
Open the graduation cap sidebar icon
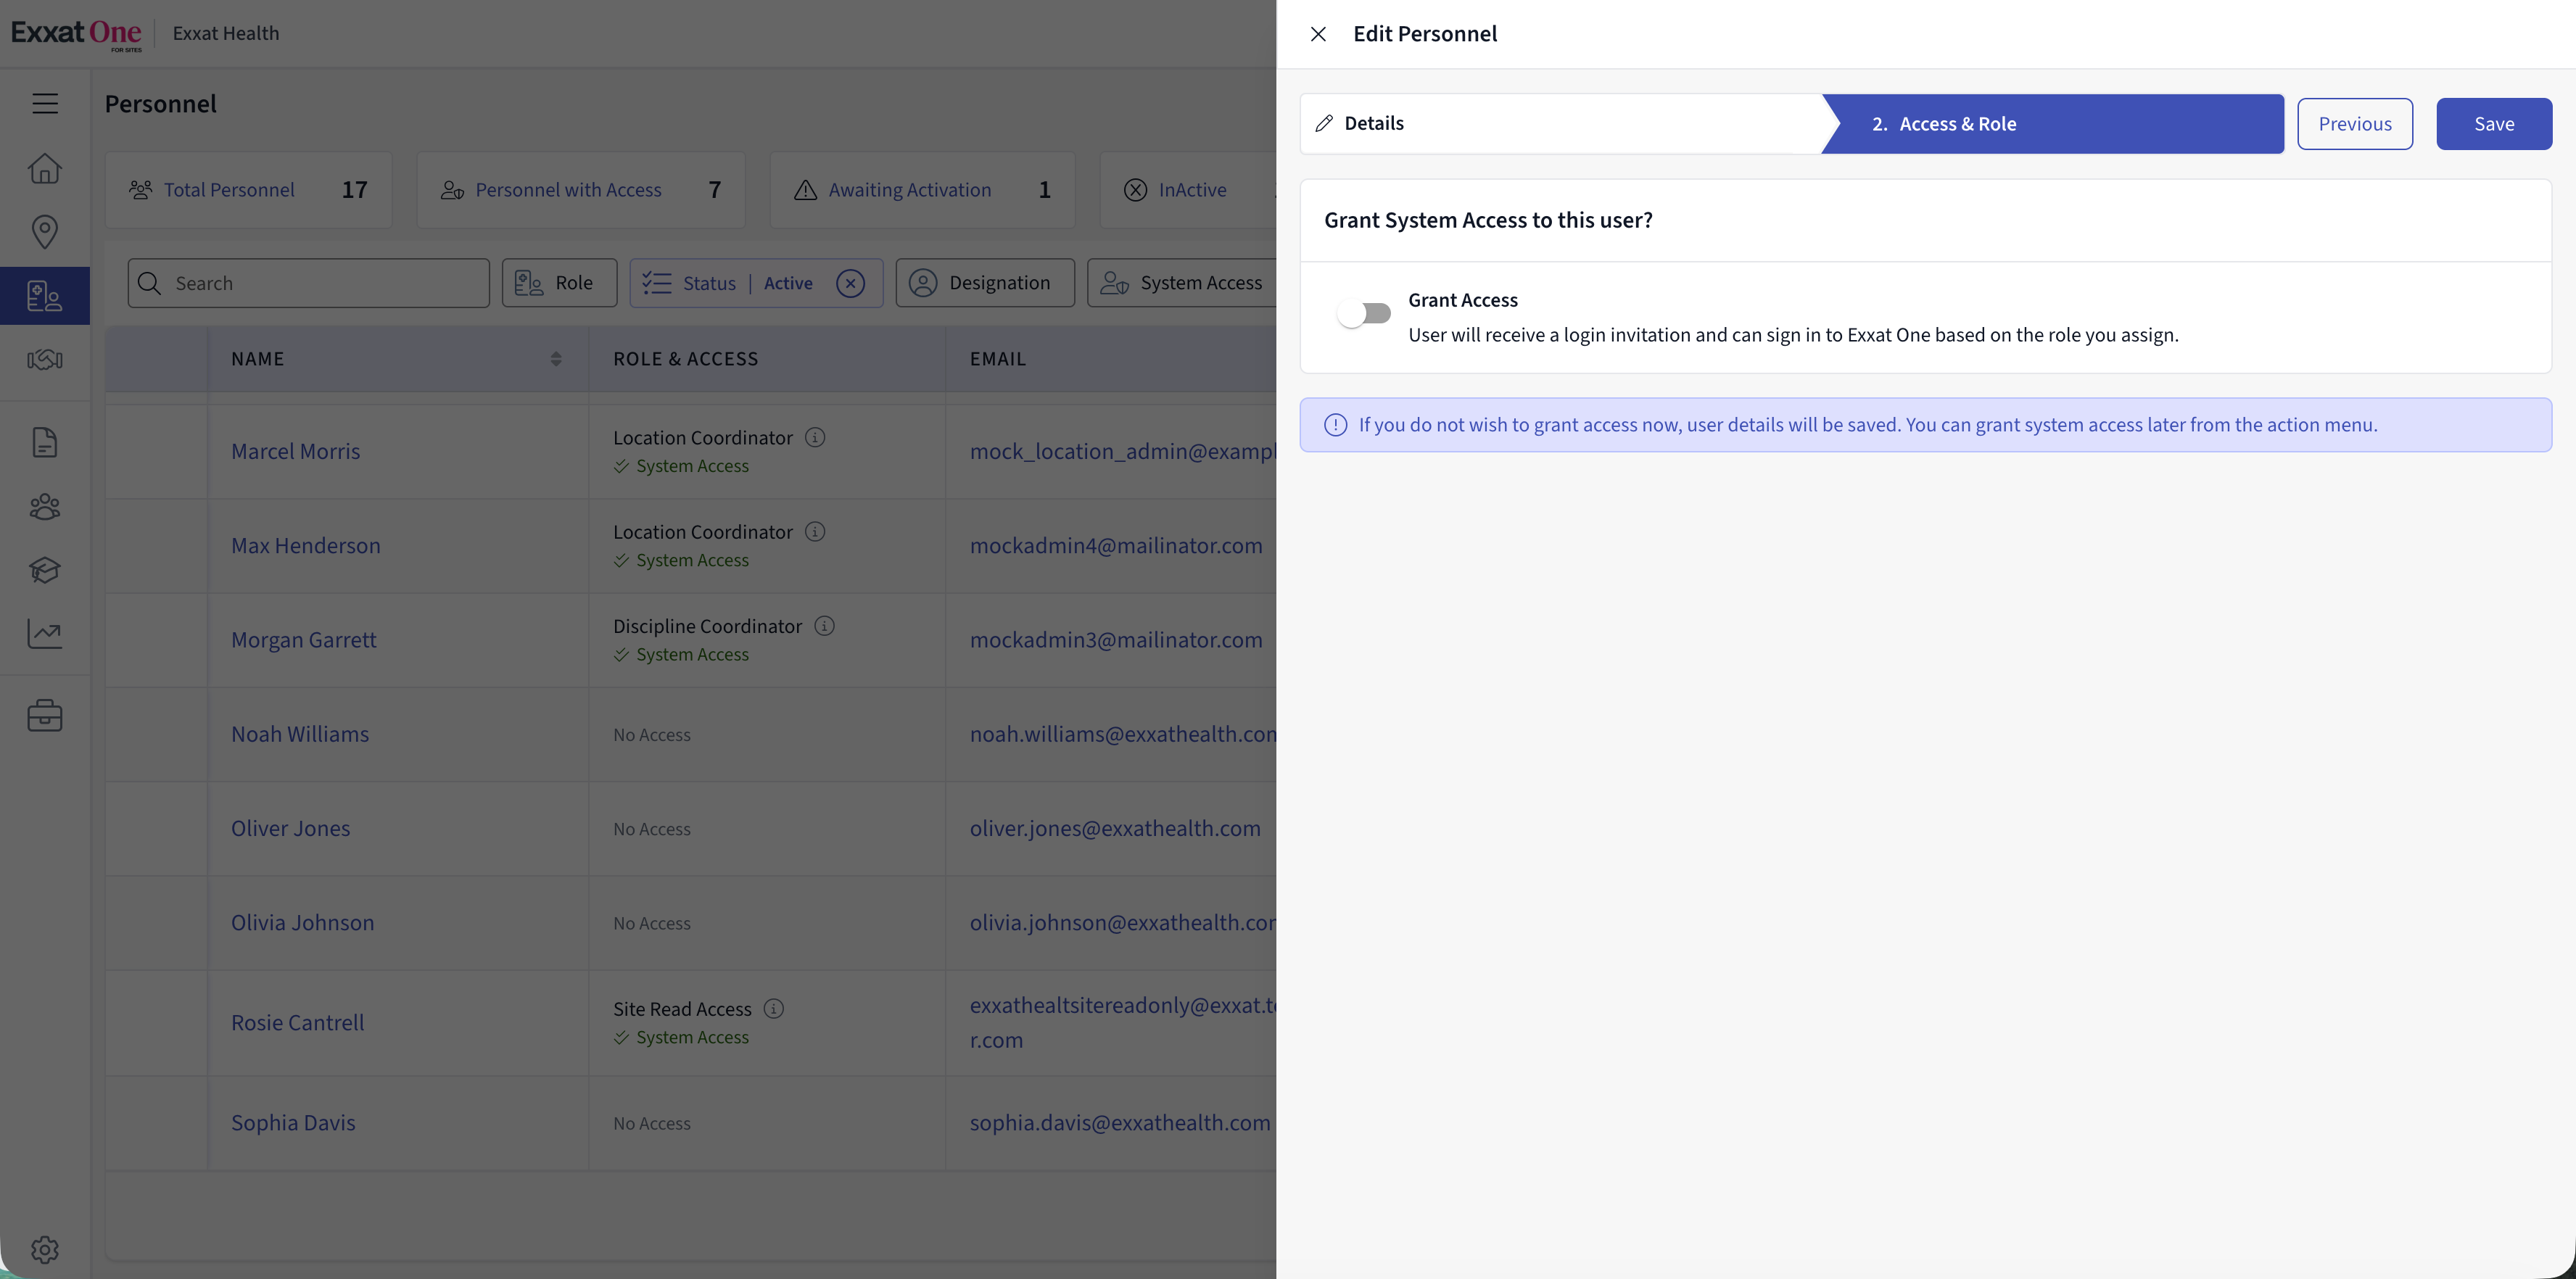[x=45, y=570]
